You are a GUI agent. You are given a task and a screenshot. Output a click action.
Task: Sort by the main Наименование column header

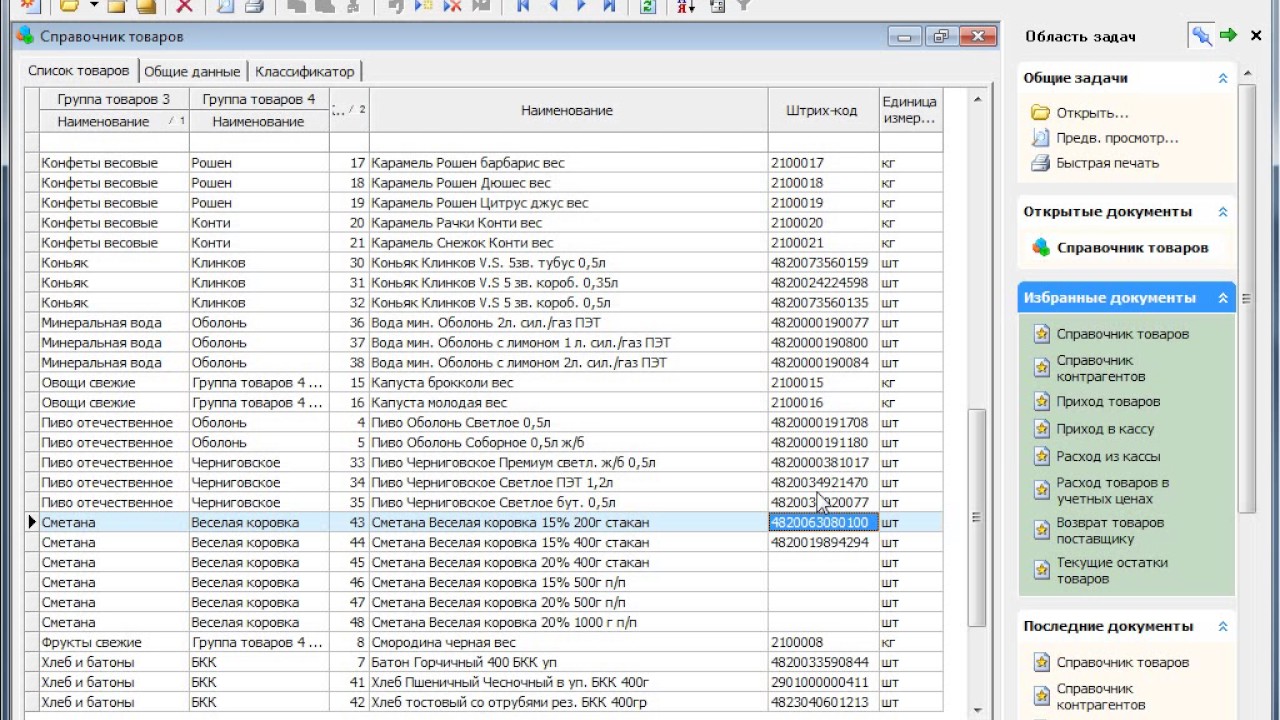567,111
